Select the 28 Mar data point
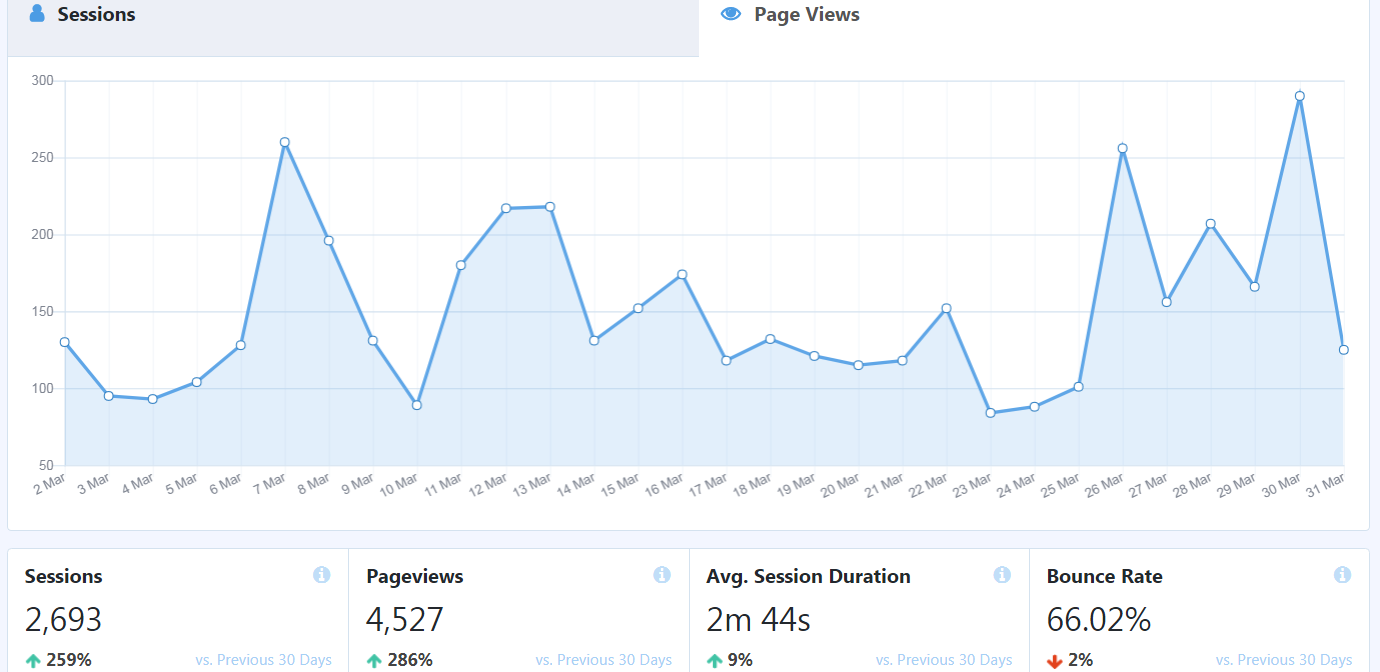1380x672 pixels. 1211,224
